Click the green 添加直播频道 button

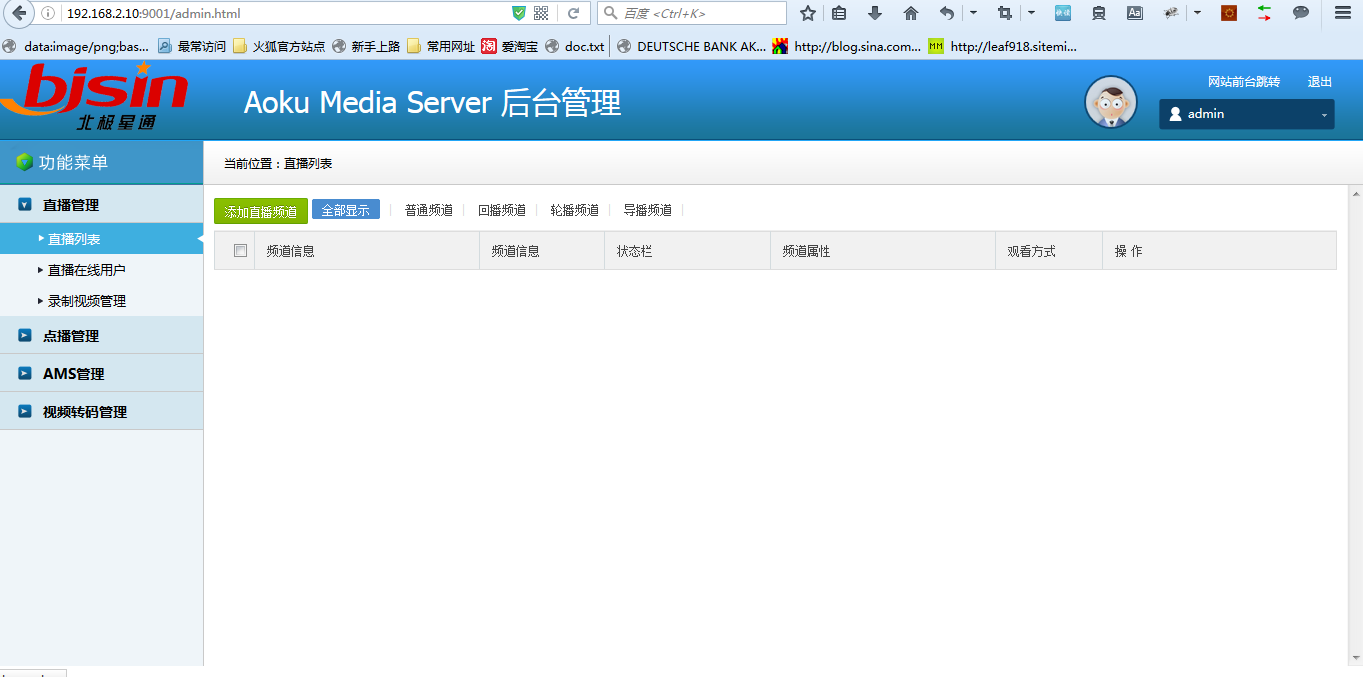click(x=260, y=210)
